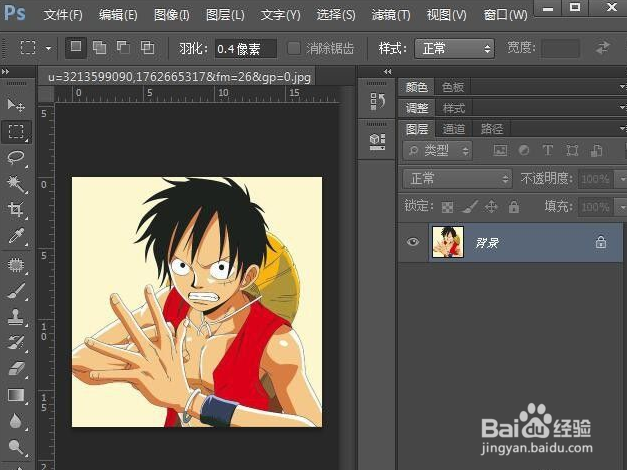This screenshot has height=470, width=627.
Task: Select the Eraser tool
Action: [x=16, y=369]
